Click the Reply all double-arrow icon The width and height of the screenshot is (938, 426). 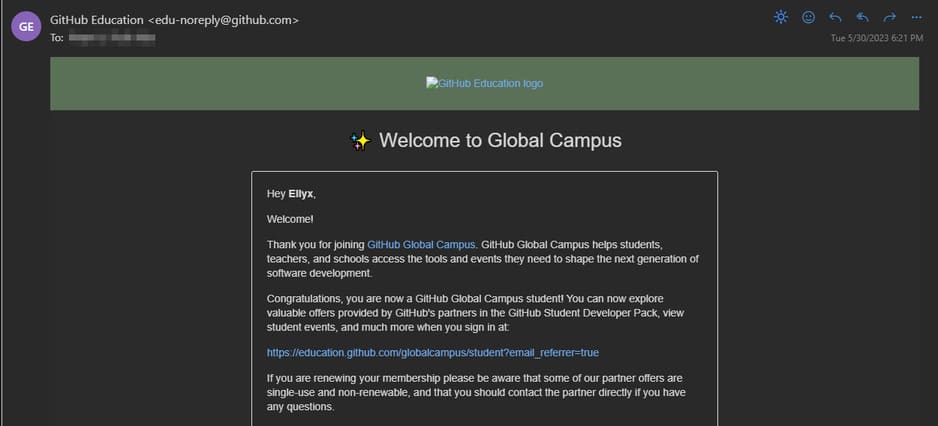tap(862, 17)
